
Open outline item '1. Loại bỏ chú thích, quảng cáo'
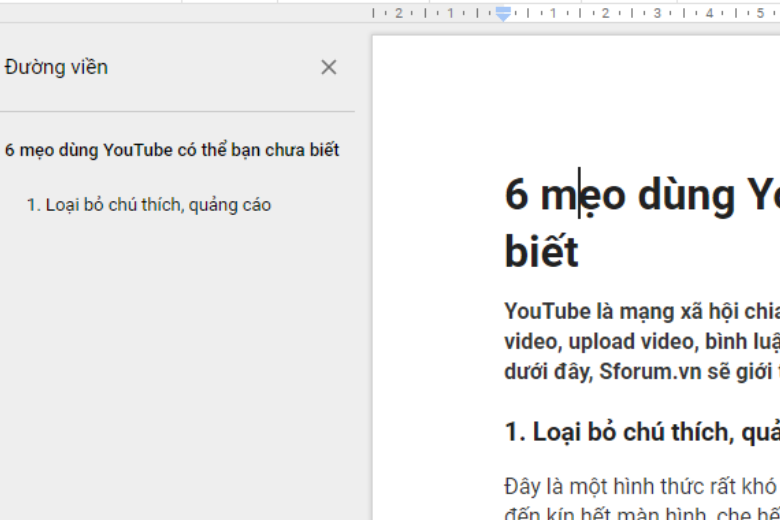coord(148,205)
